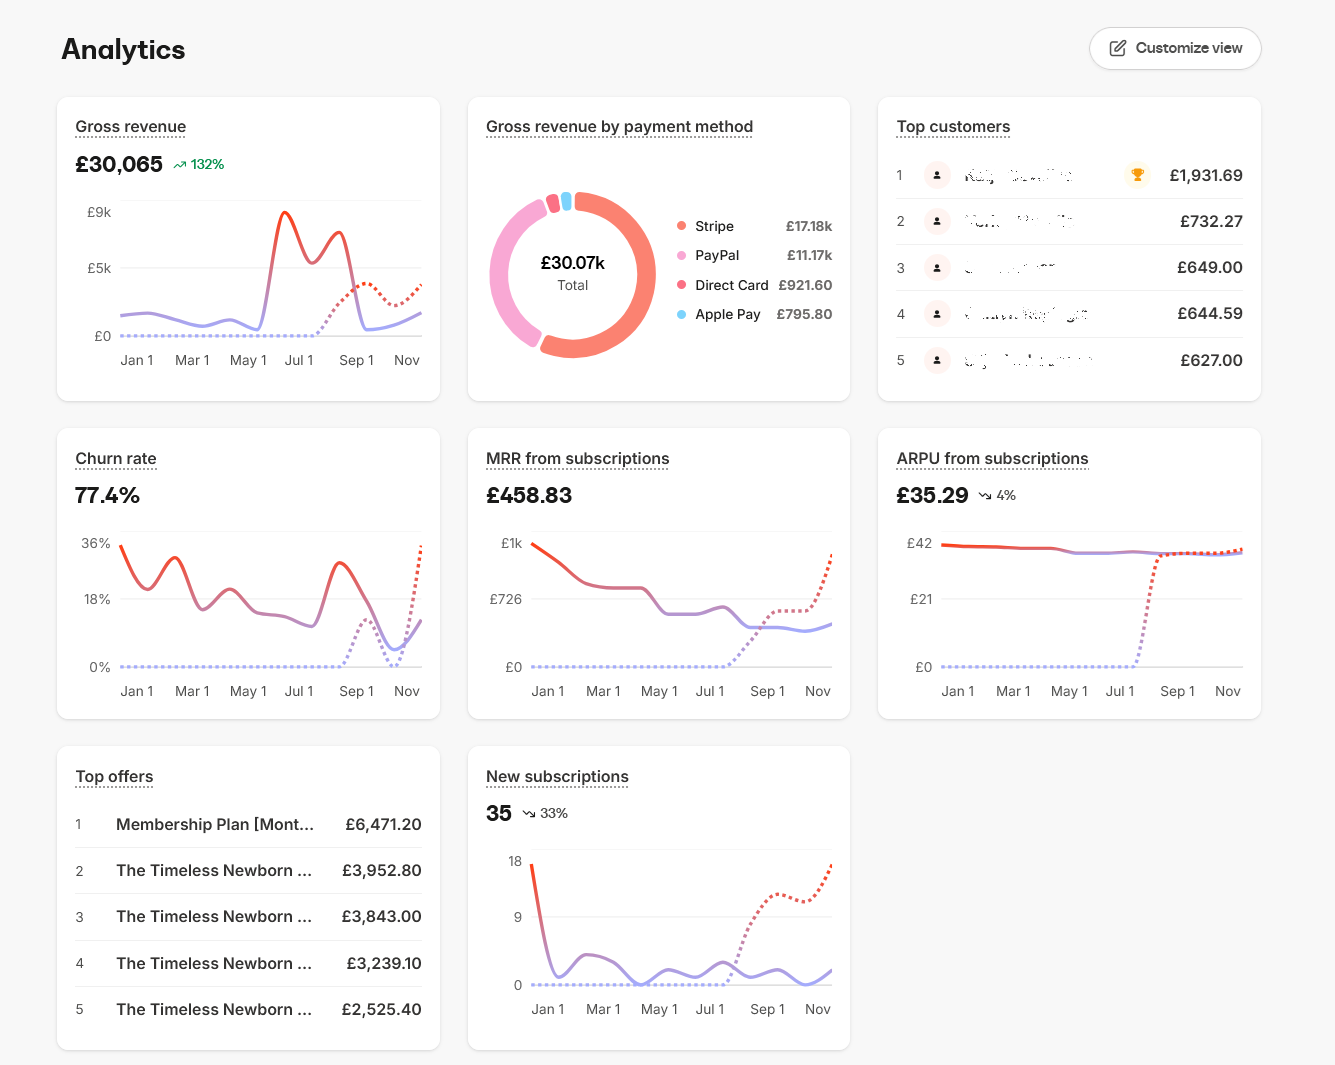Screen dimensions: 1335x1065
Task: Select the New subscriptions card heading
Action: [x=557, y=776]
